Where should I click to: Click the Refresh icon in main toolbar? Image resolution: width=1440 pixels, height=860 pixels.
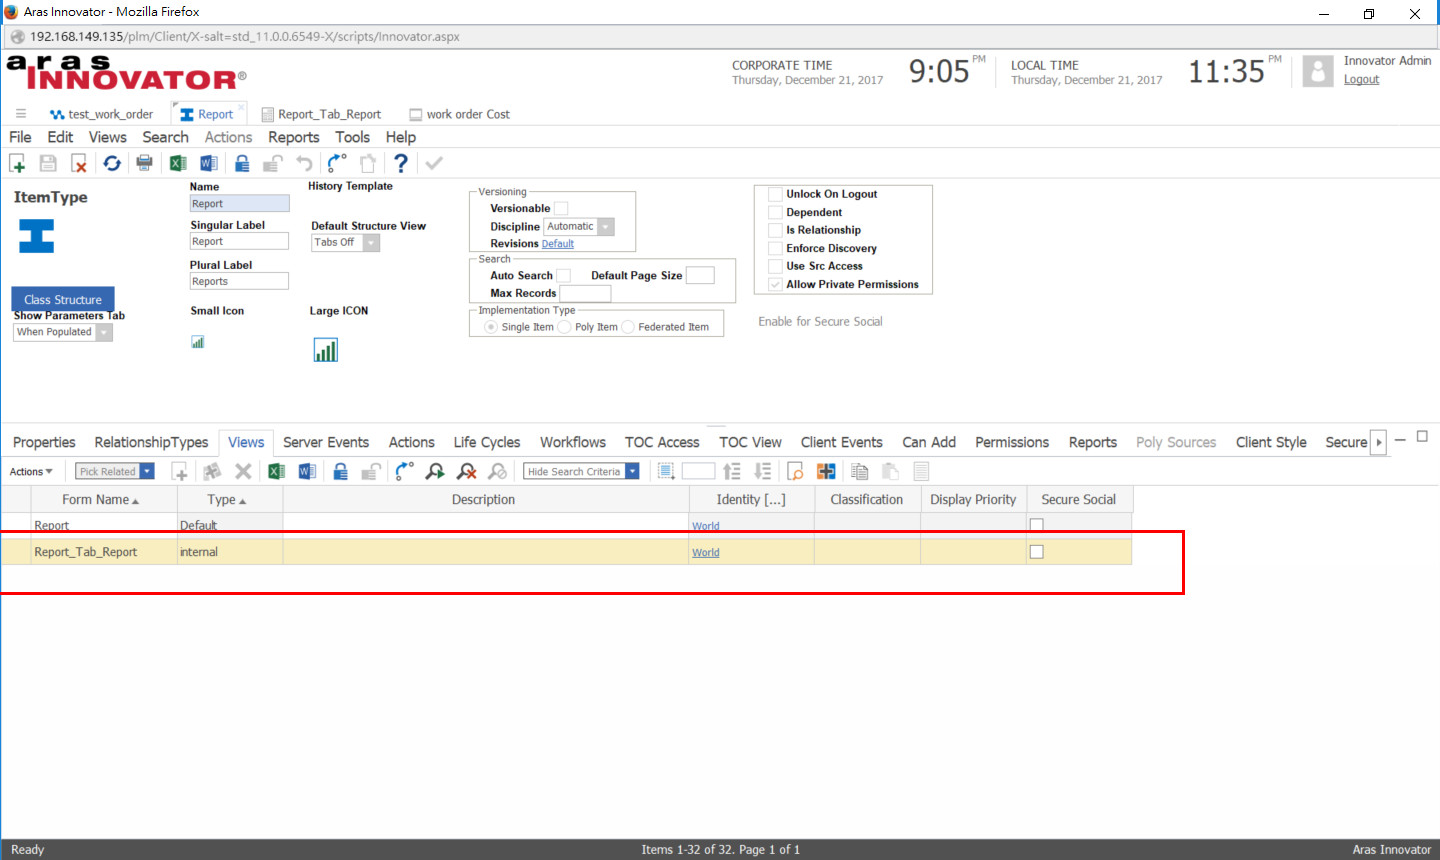(112, 163)
